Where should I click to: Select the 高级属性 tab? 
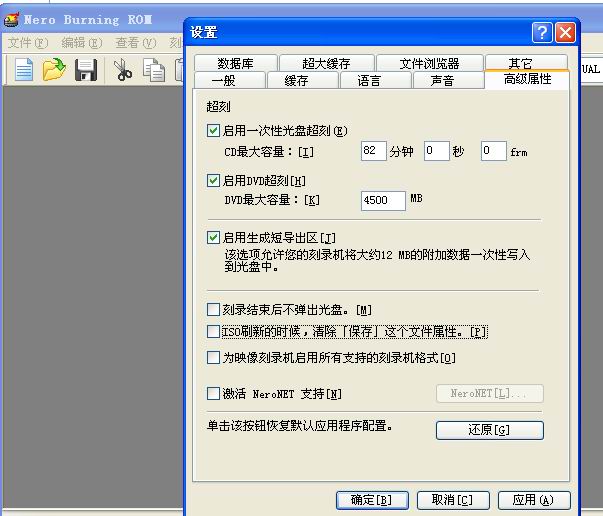(527, 79)
